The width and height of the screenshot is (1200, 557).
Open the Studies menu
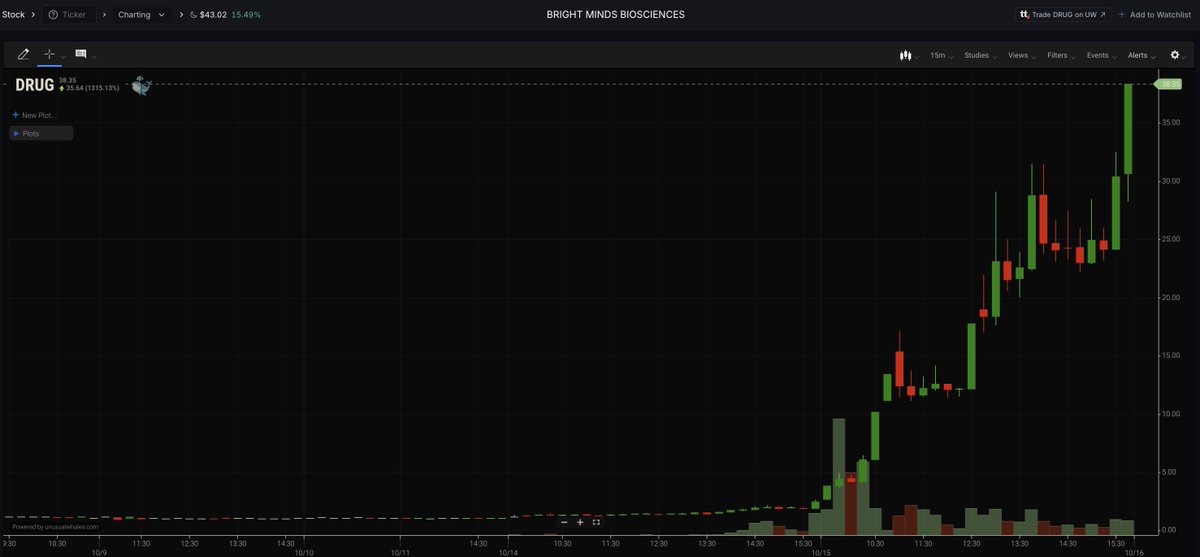980,55
